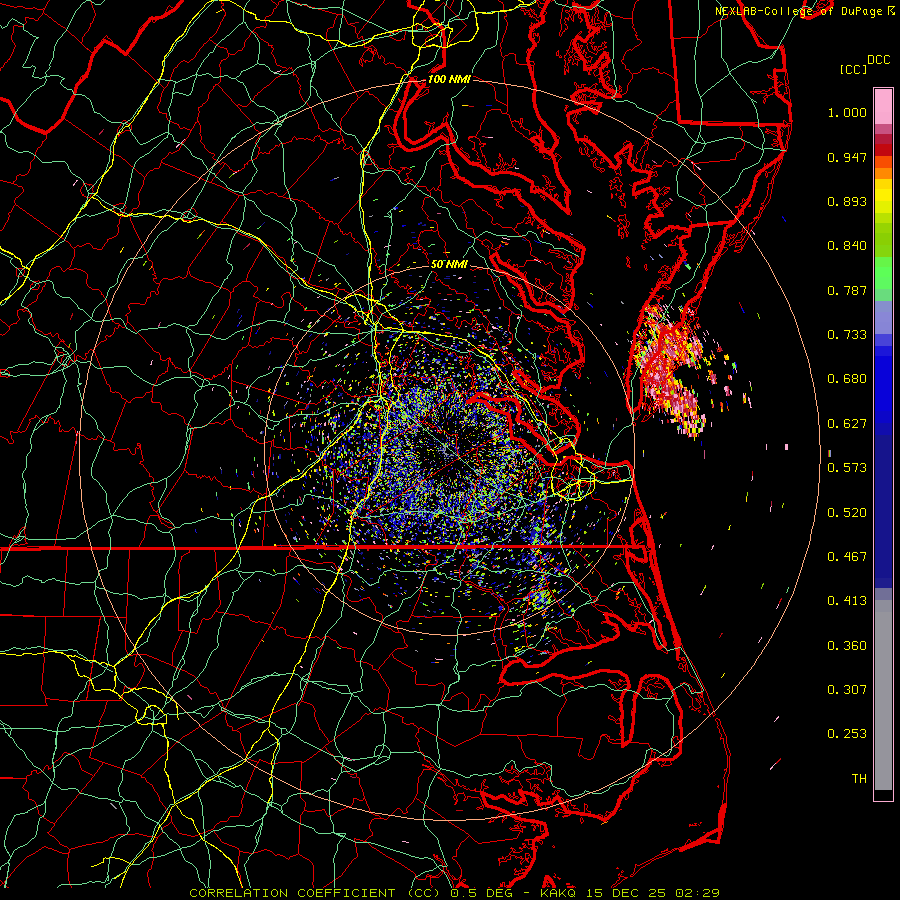This screenshot has height=900, width=900.
Task: Click the 50 NMI range ring label
Action: [x=449, y=265]
